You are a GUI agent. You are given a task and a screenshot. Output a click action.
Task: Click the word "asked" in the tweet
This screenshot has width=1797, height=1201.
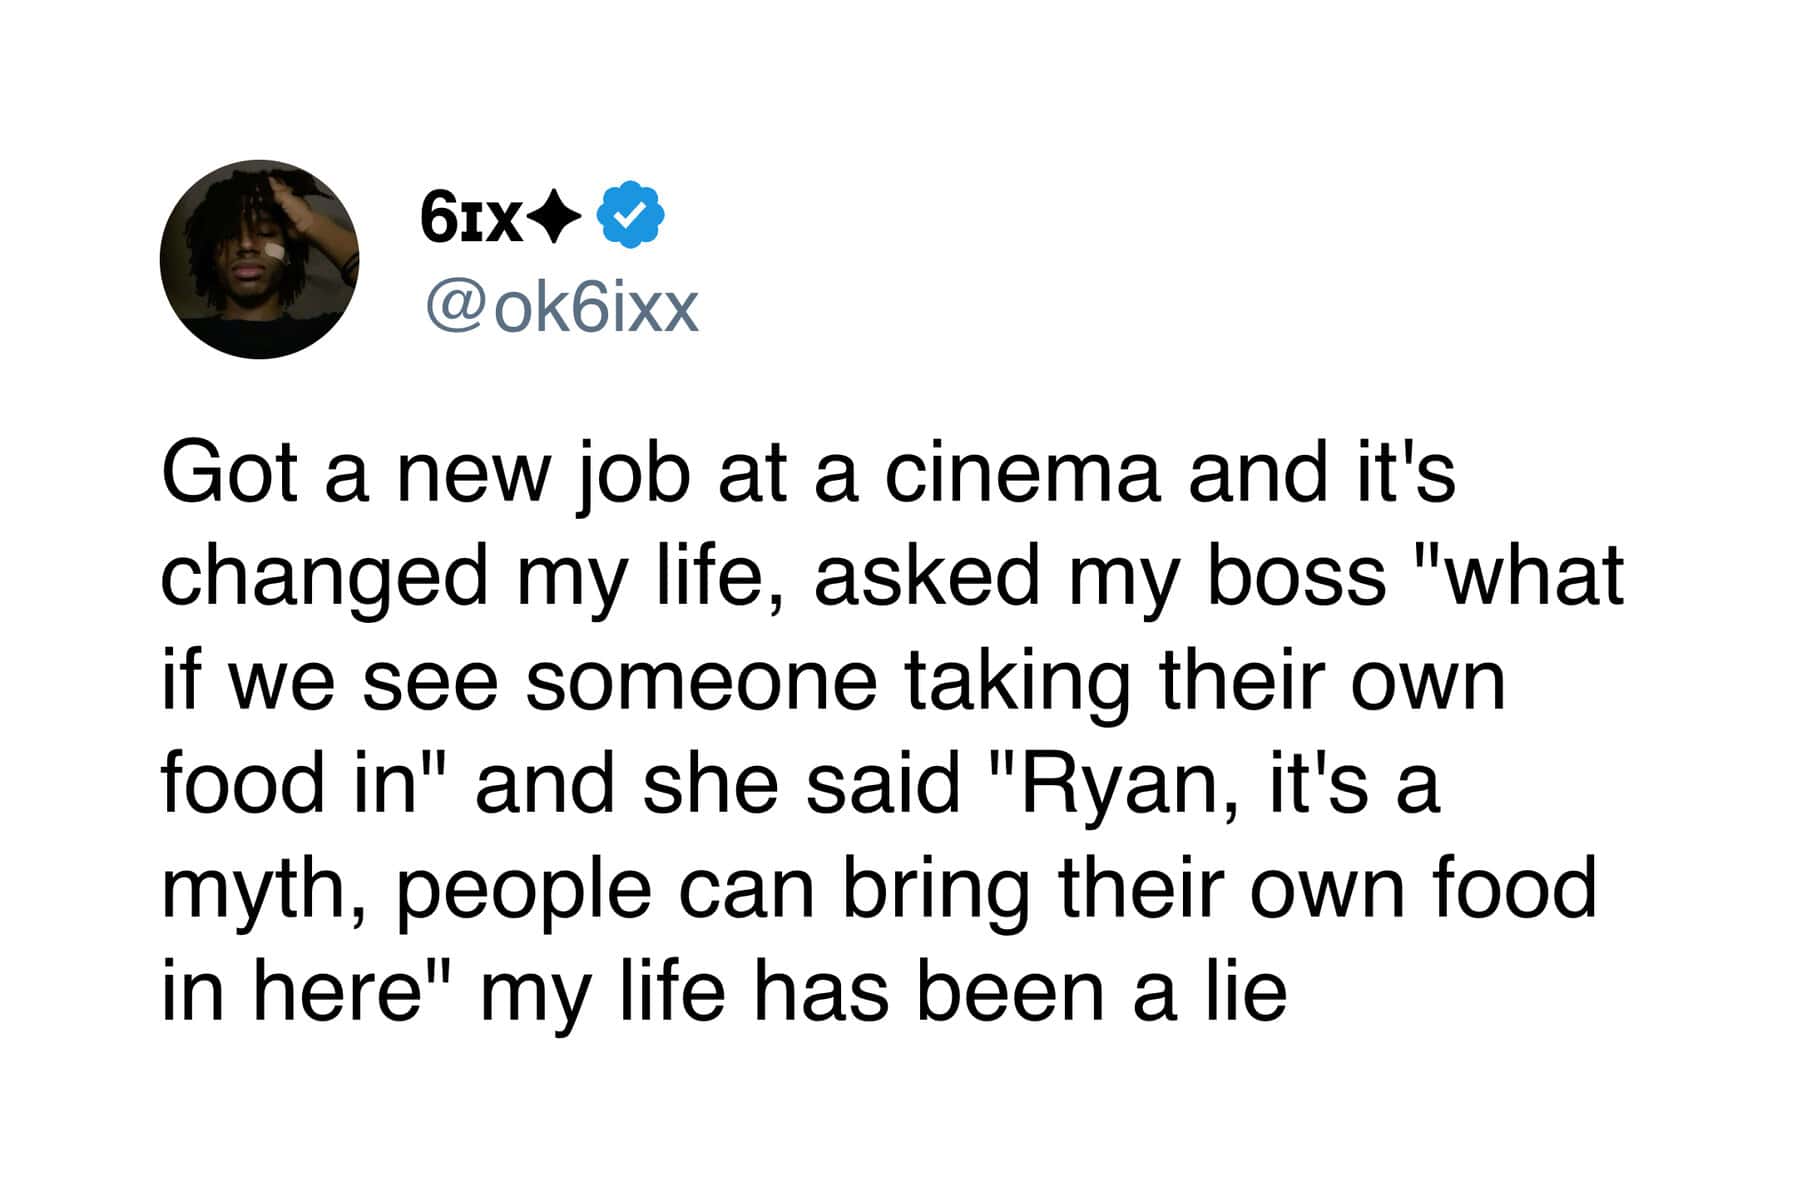pos(926,577)
